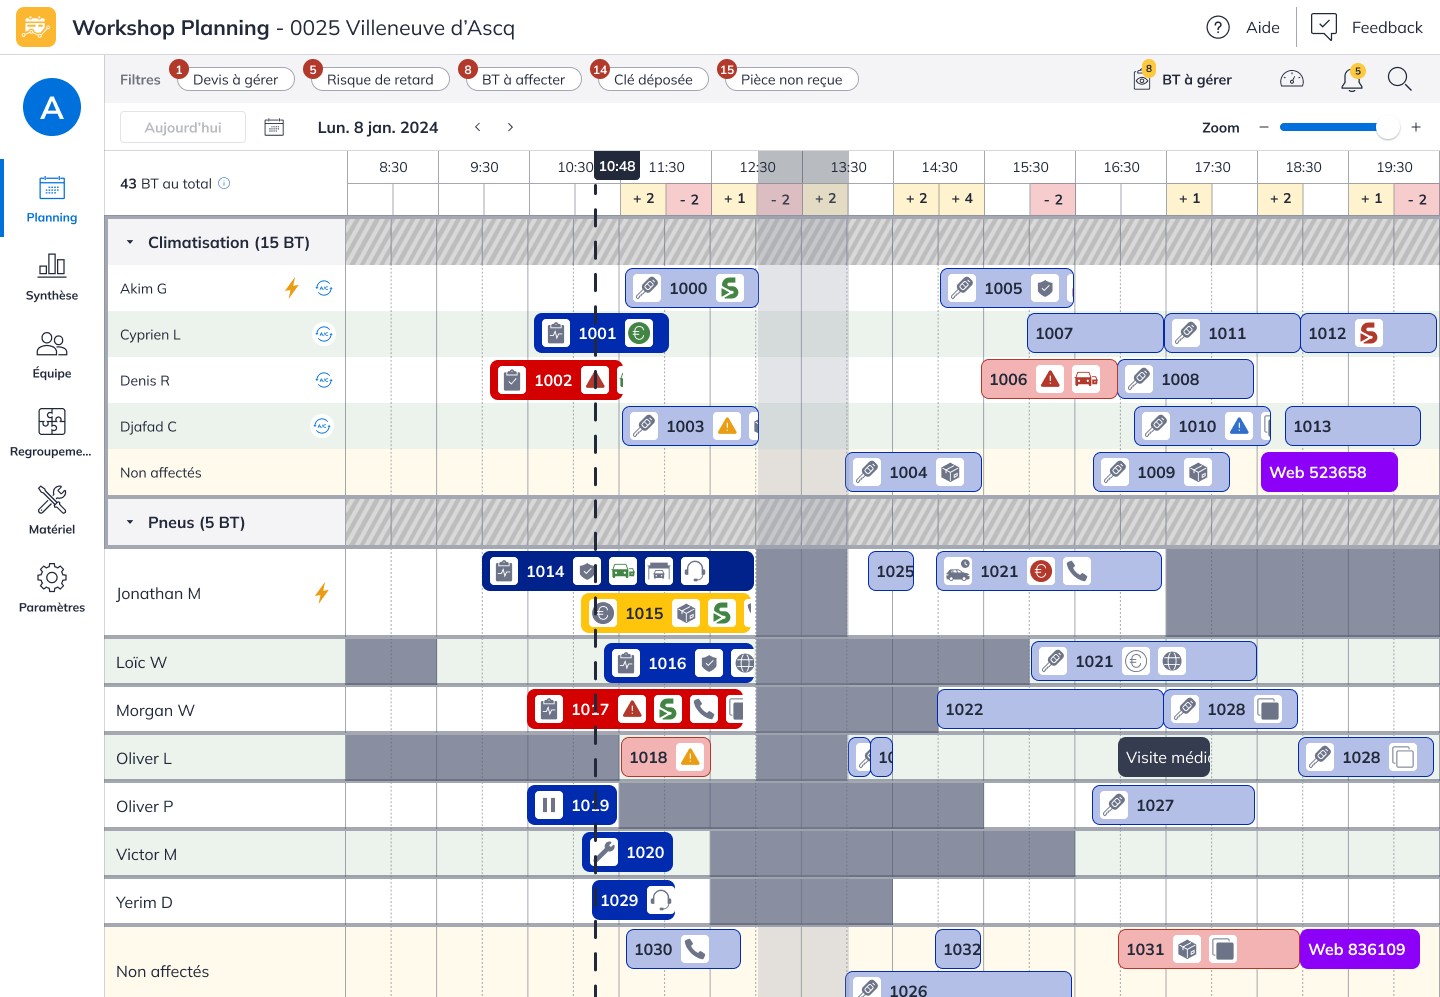Open the calendar date picker icon
Viewport: 1440px width, 997px height.
pyautogui.click(x=274, y=127)
